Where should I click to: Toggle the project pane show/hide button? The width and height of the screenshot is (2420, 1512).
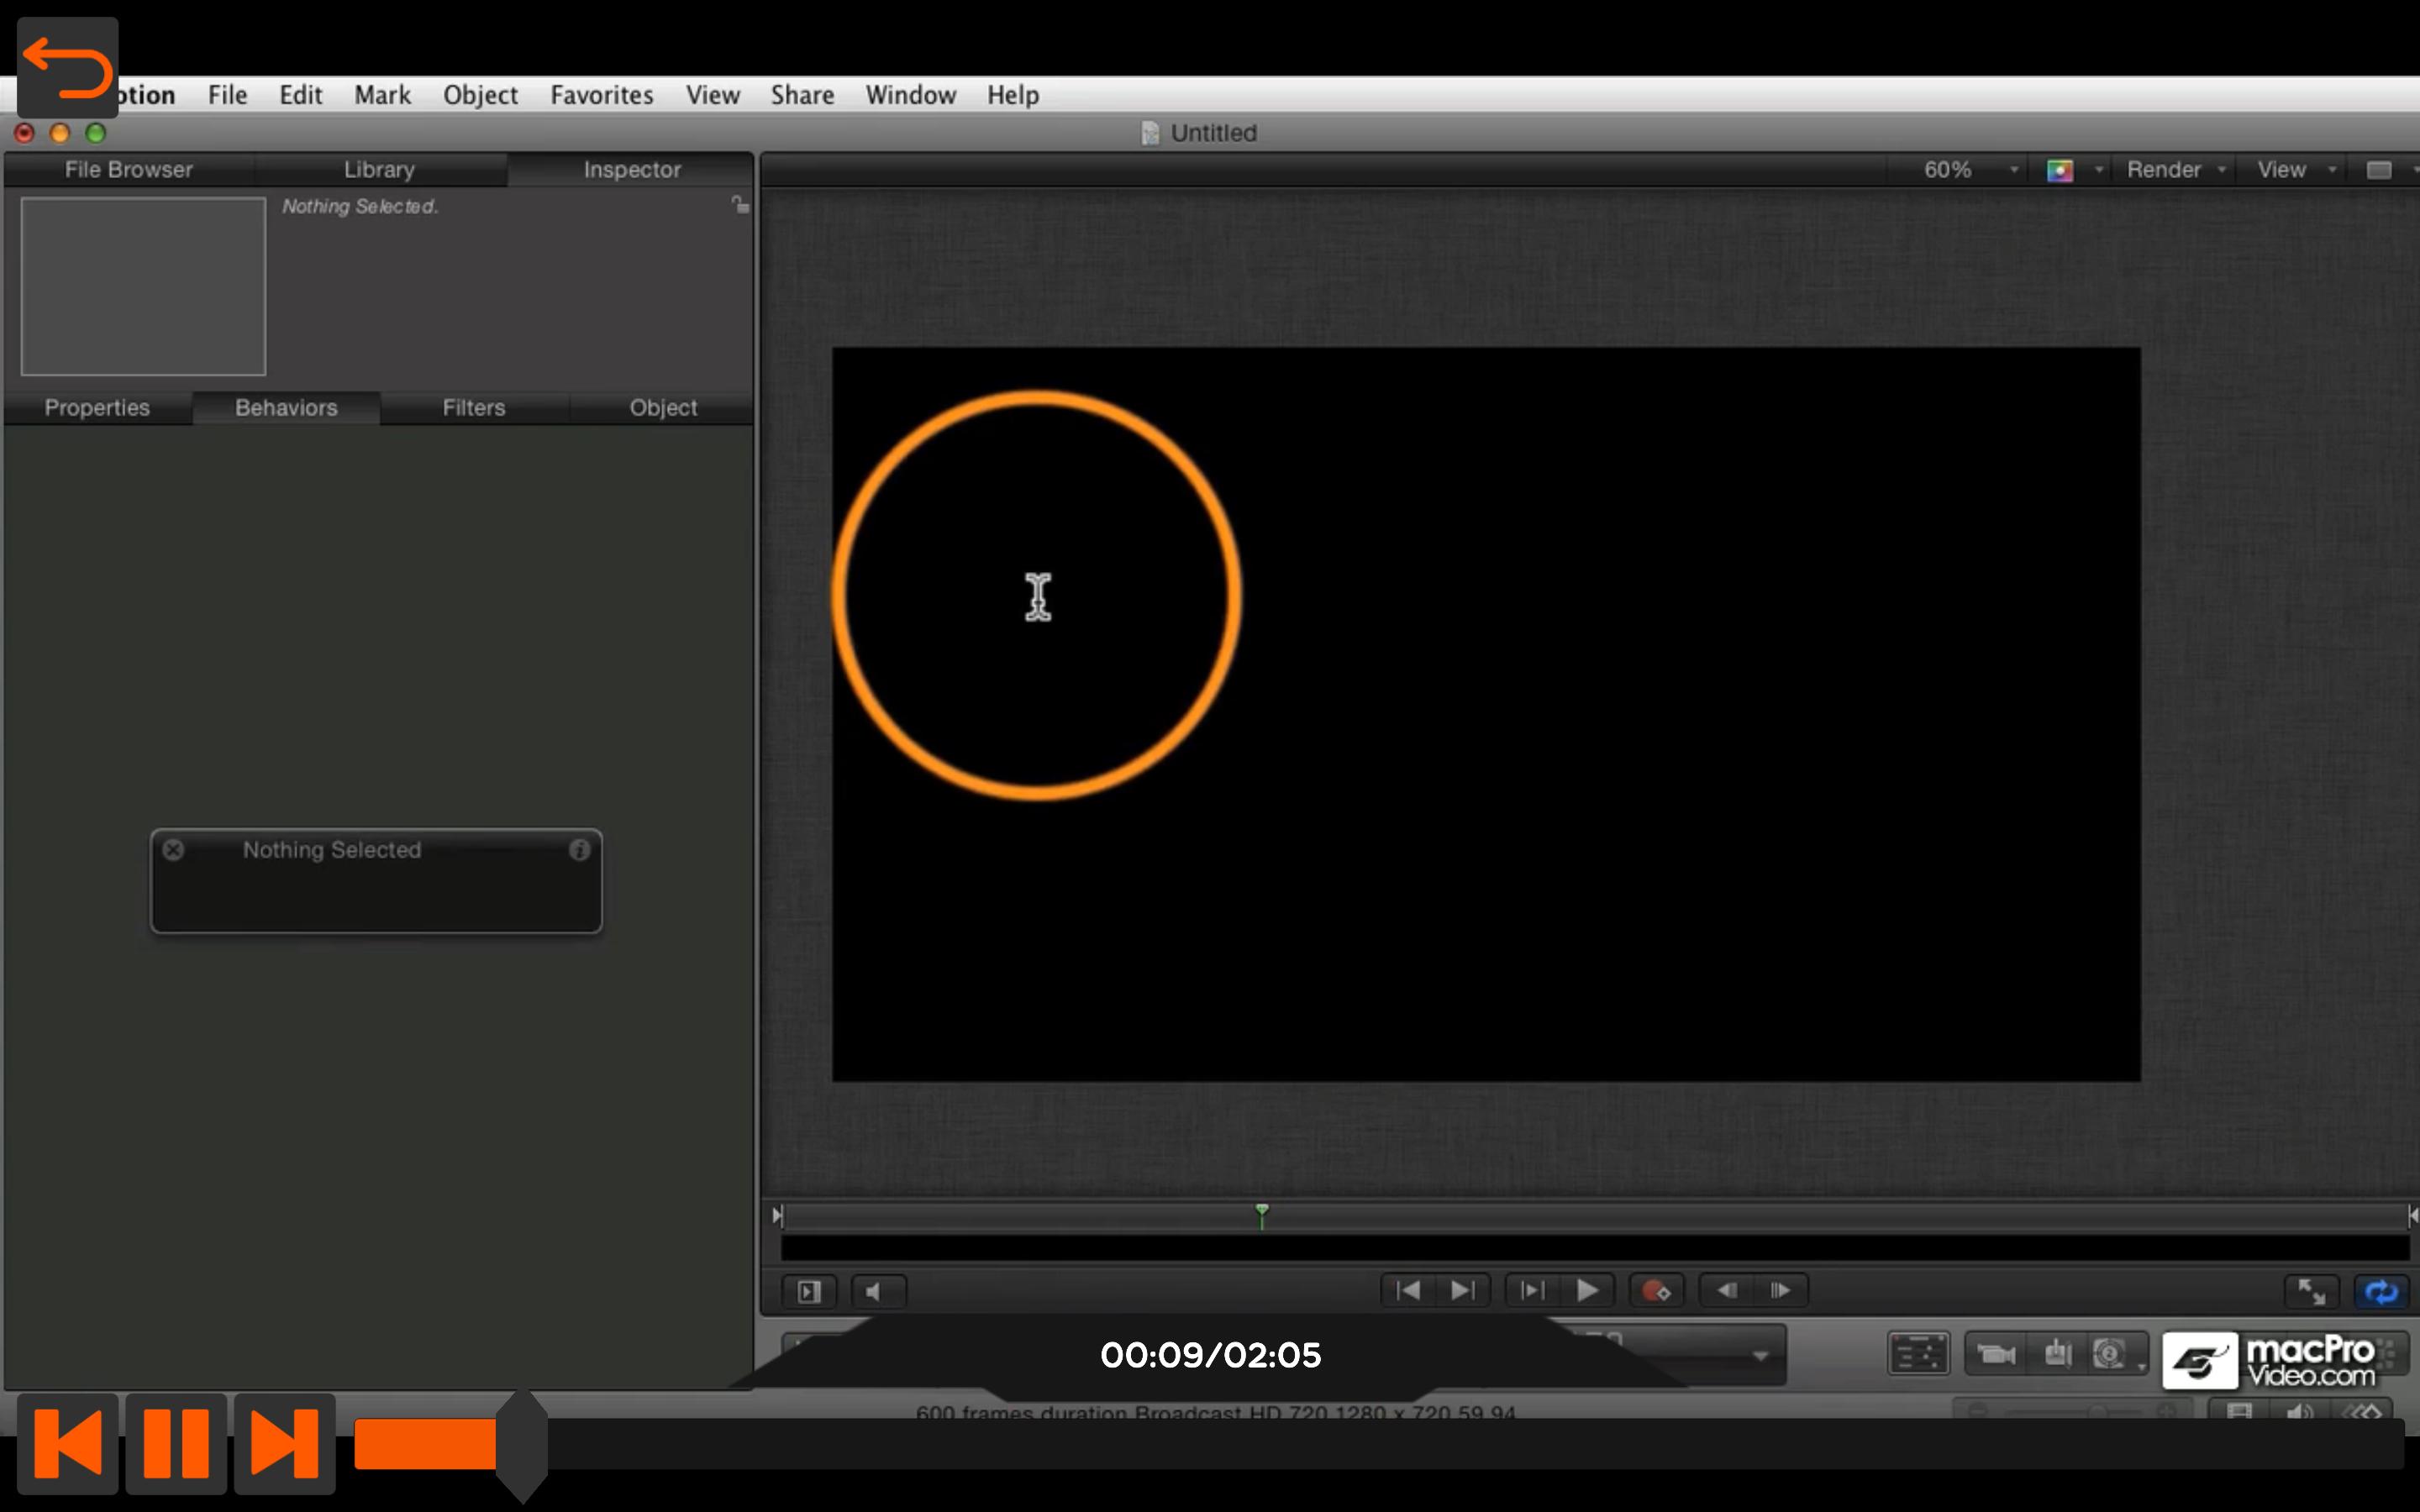point(808,1292)
